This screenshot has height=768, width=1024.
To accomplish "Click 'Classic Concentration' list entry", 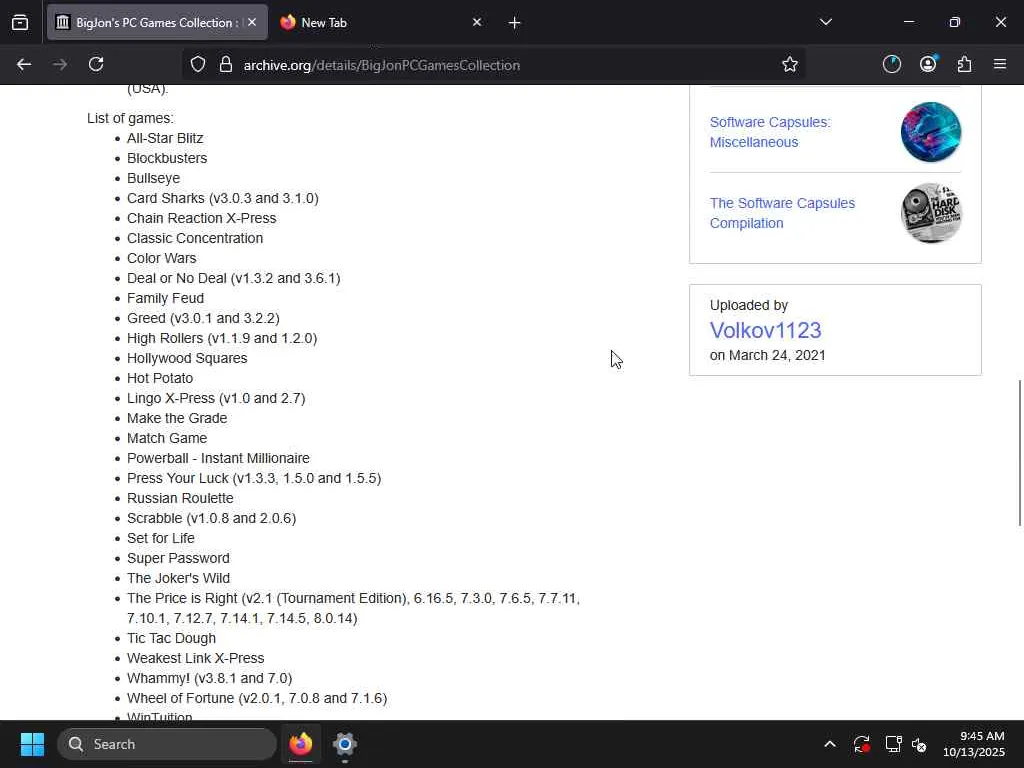I will pyautogui.click(x=195, y=238).
